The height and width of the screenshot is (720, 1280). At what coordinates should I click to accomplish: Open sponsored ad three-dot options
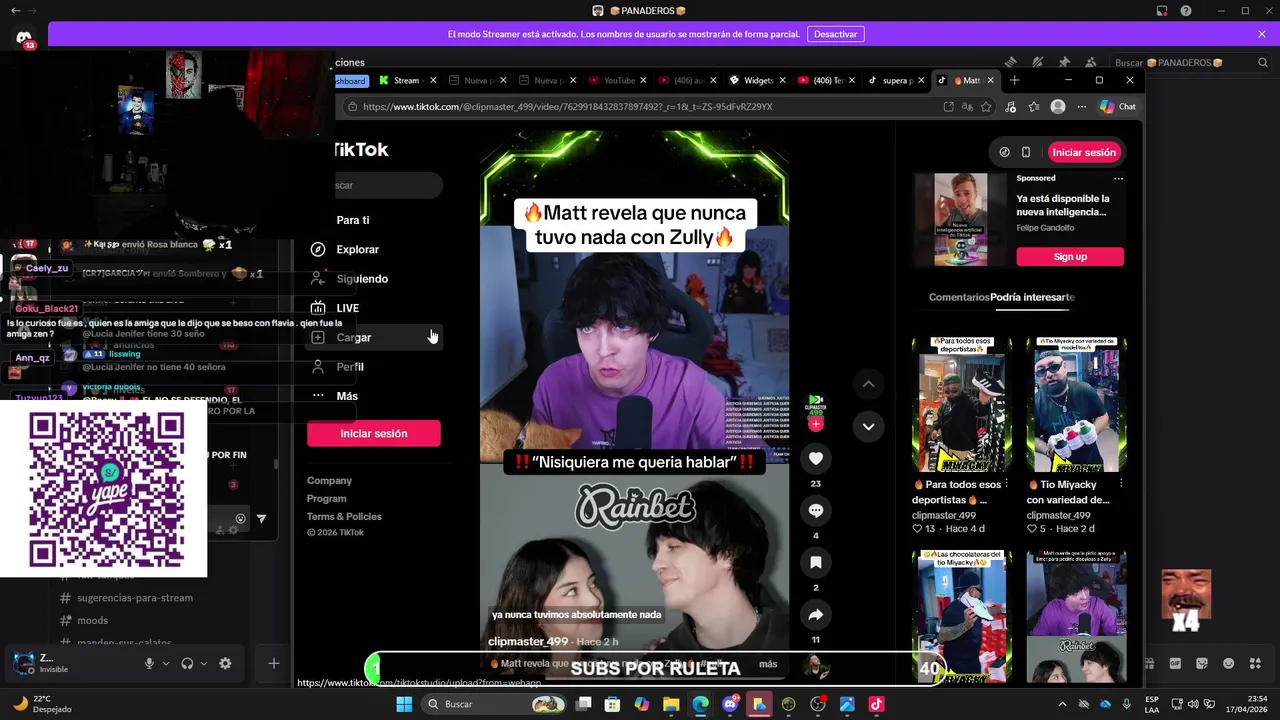pos(1118,178)
